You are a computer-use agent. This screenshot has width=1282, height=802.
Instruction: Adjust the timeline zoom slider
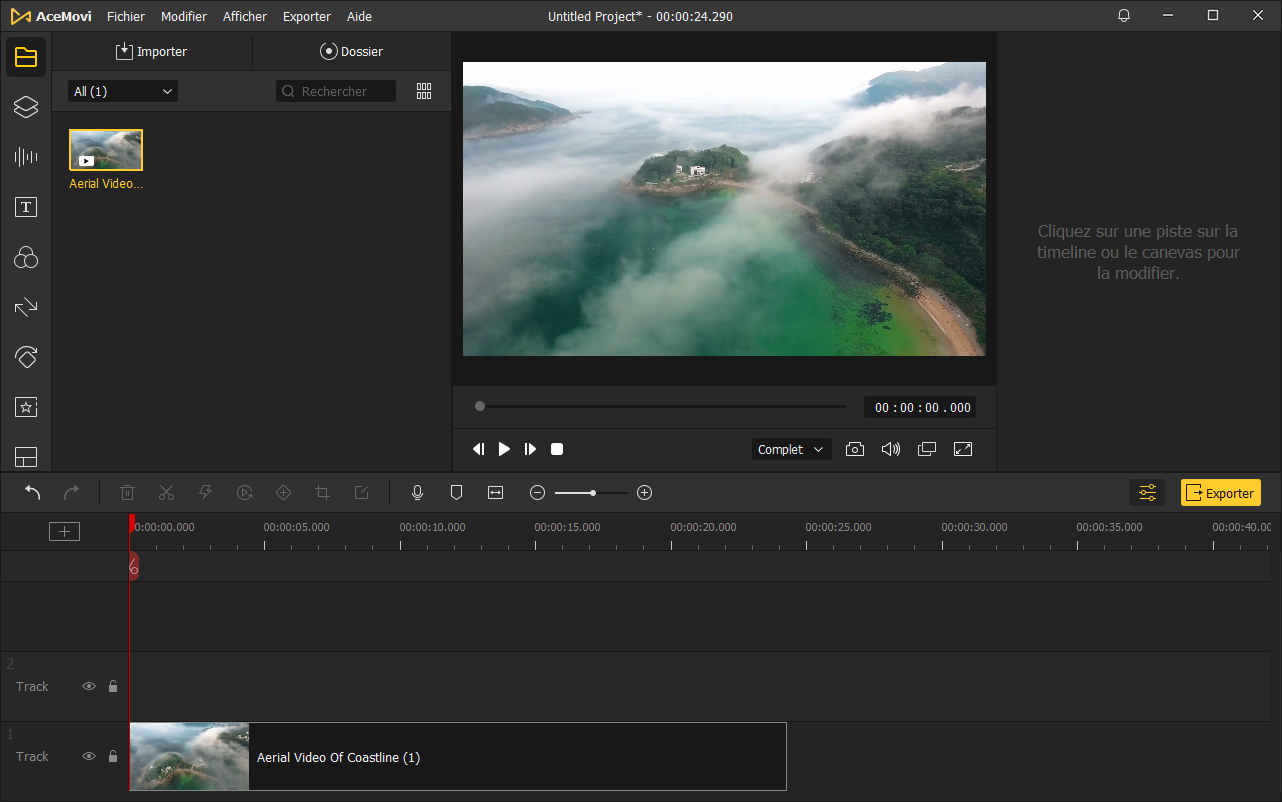(593, 493)
